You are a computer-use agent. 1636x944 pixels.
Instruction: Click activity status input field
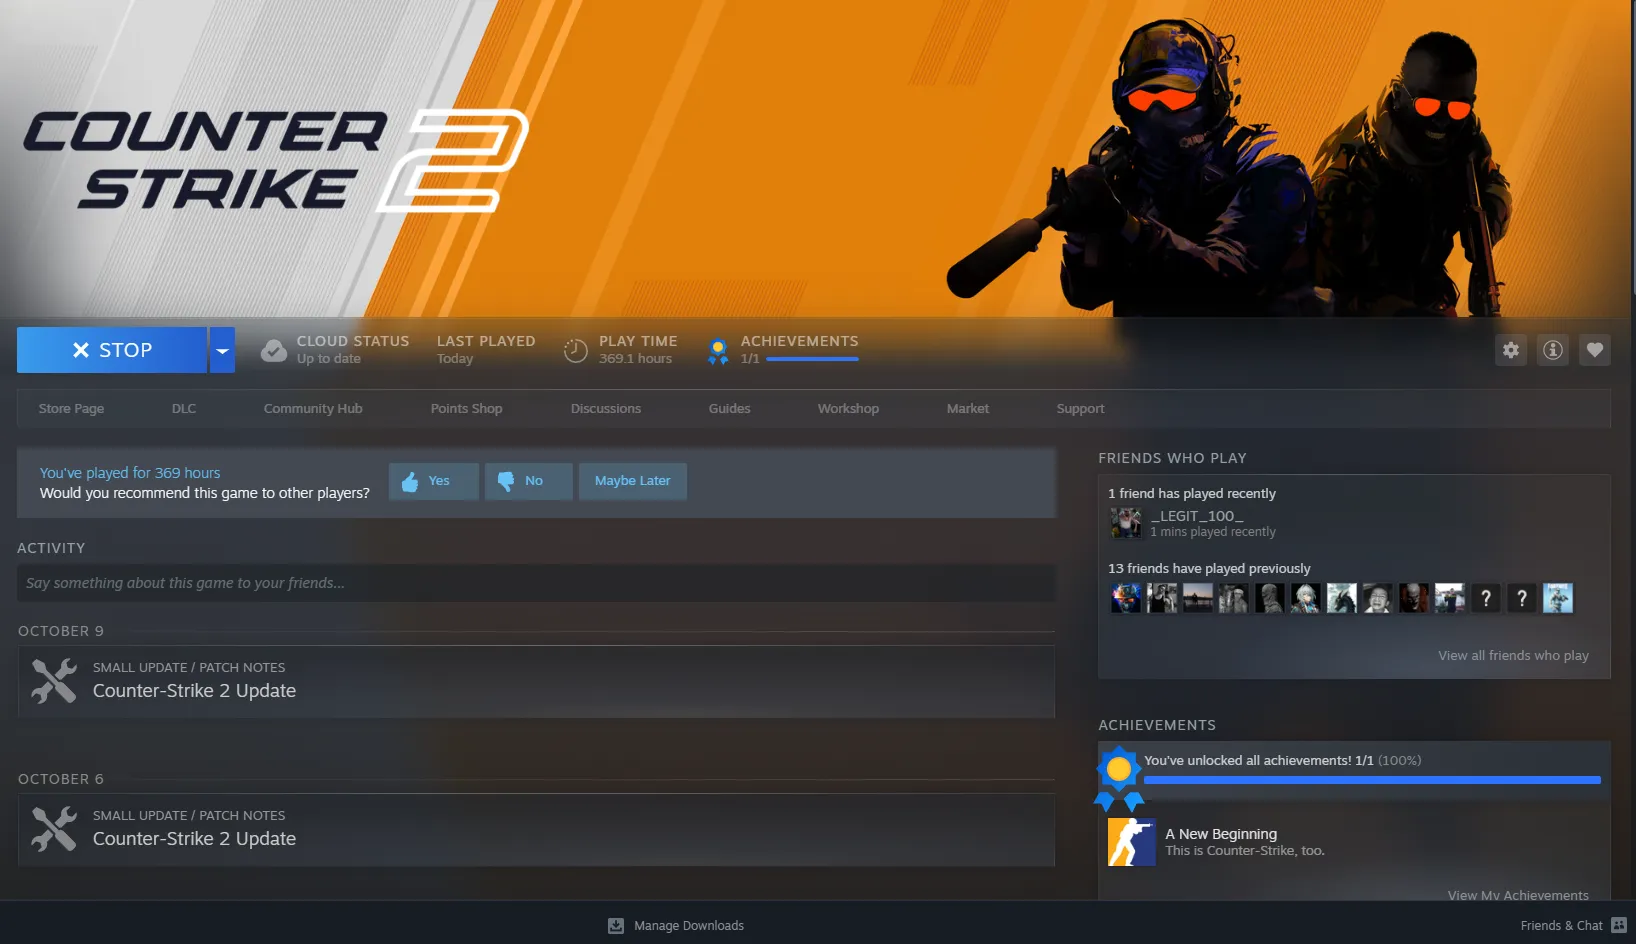pyautogui.click(x=536, y=583)
